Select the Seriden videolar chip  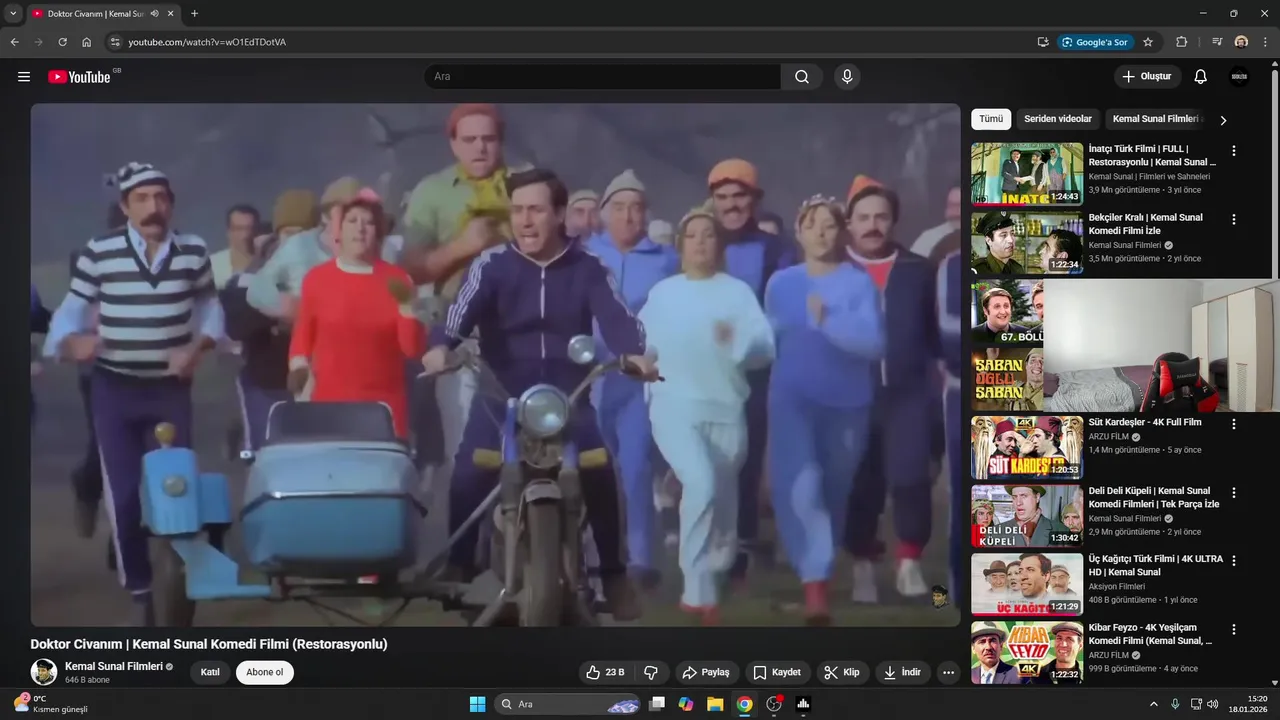point(1058,119)
